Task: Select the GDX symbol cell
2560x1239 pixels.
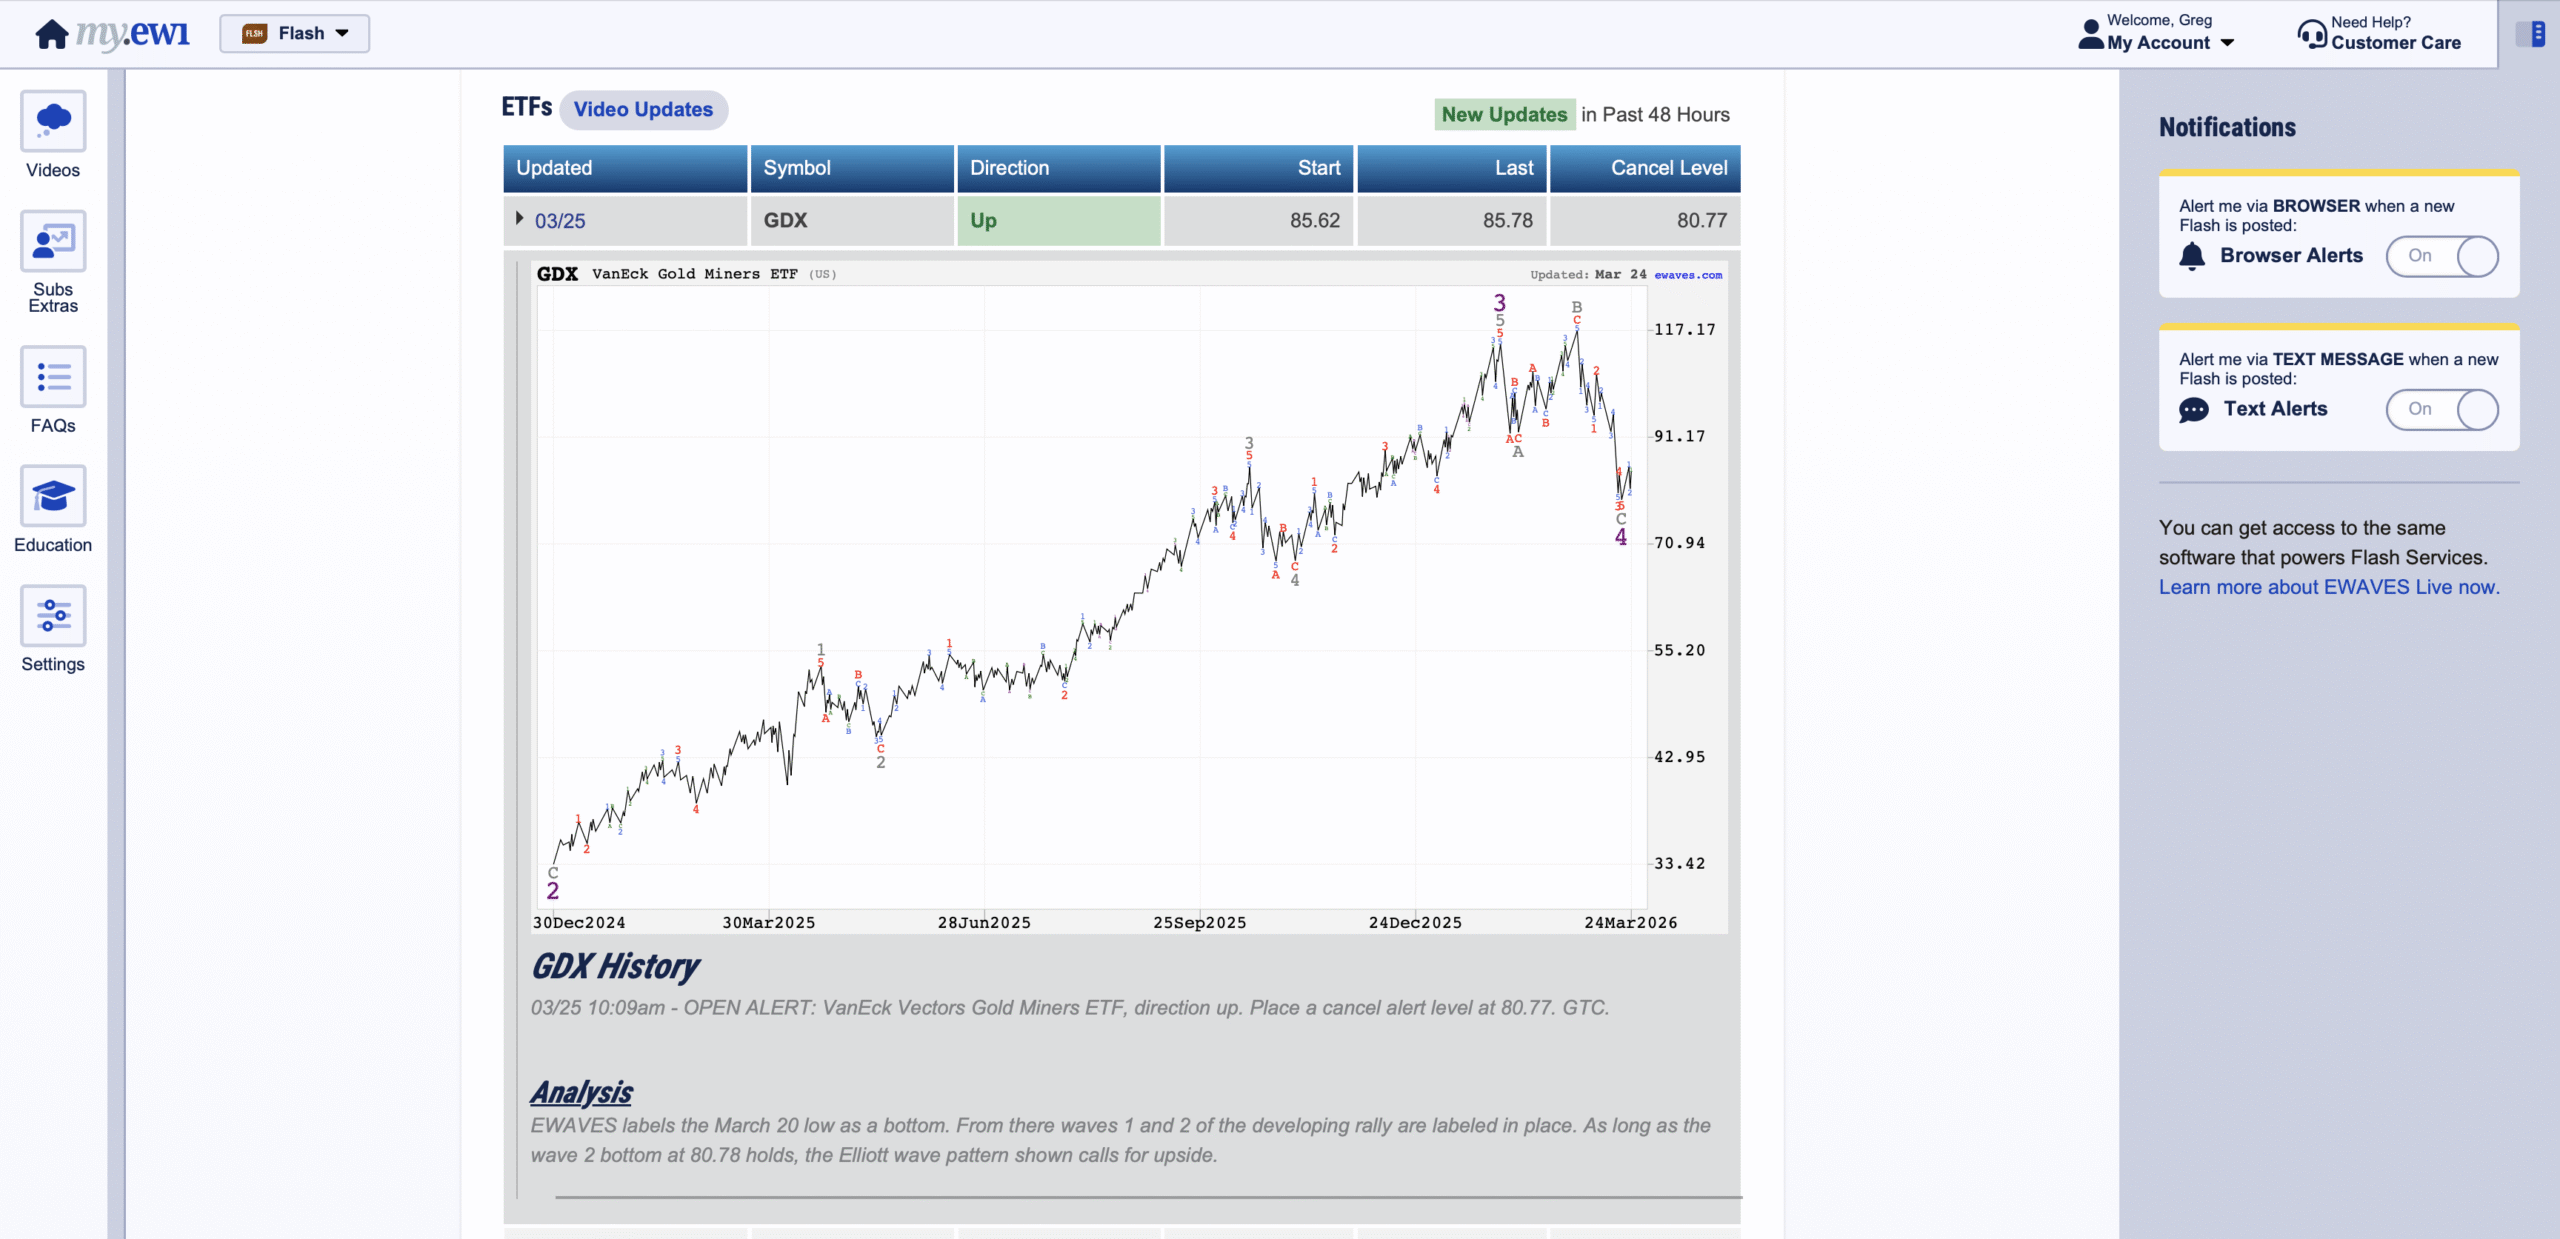Action: coord(852,220)
